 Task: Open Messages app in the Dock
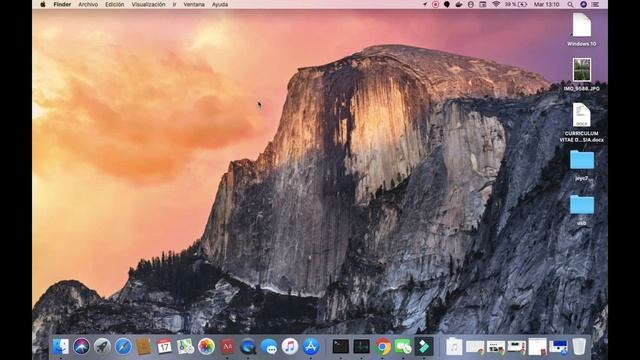click(269, 347)
